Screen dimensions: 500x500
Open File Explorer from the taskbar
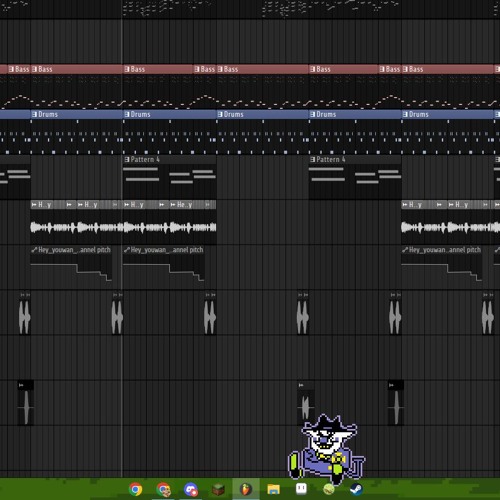pyautogui.click(x=273, y=489)
